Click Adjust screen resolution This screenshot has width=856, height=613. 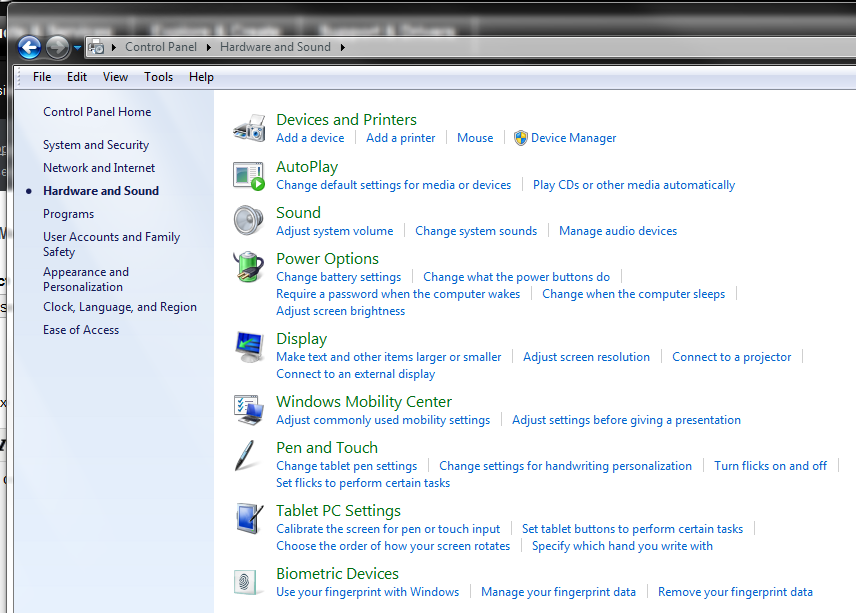coord(587,357)
